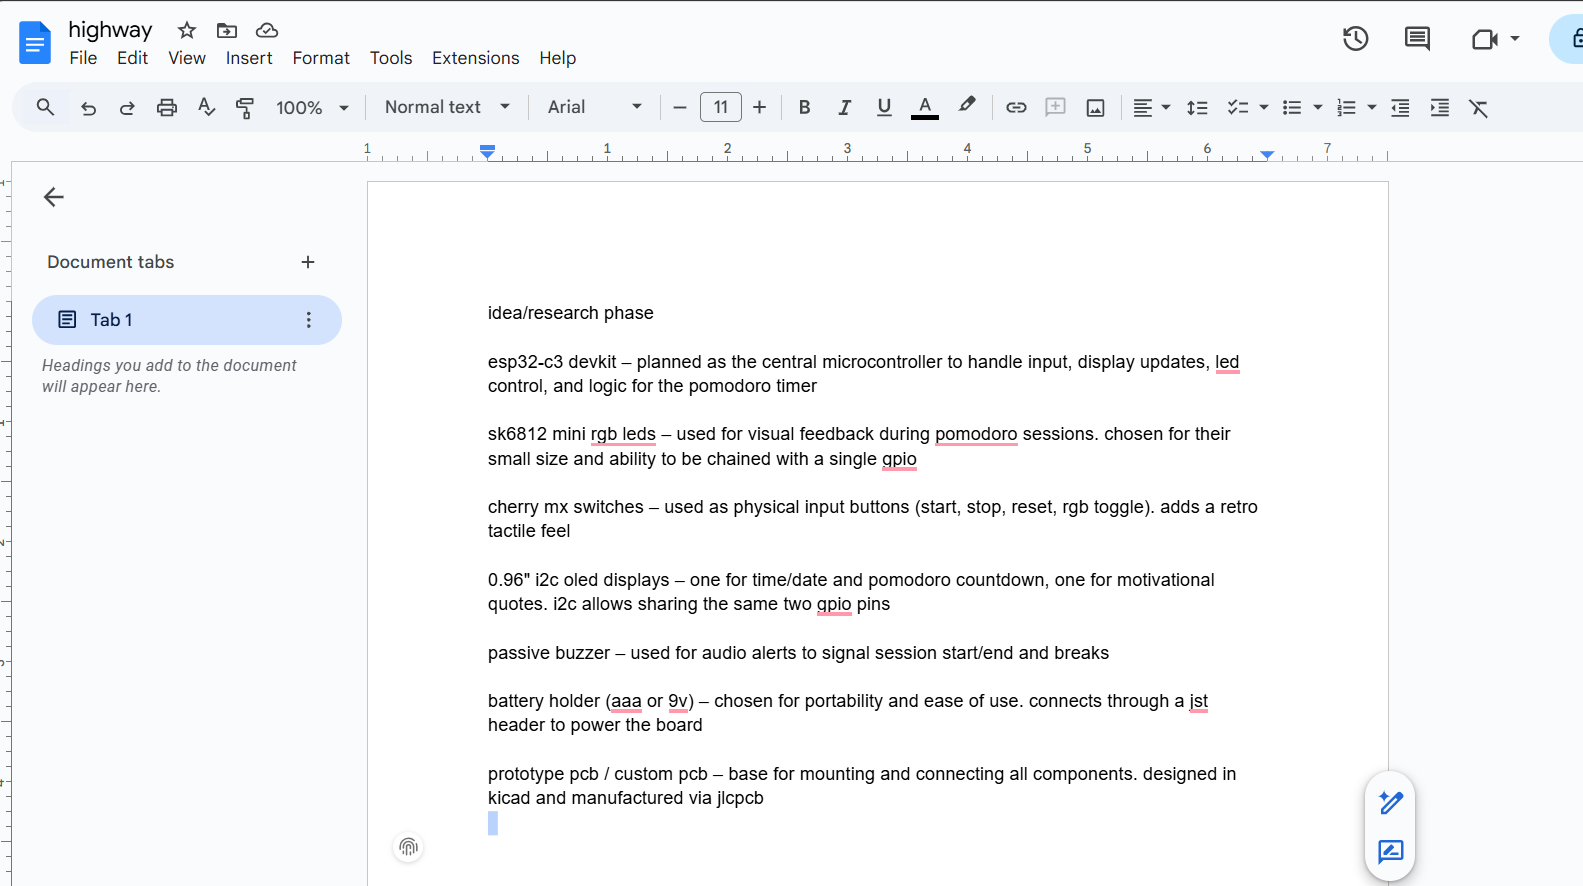
Task: Click the clear formatting icon
Action: [1478, 108]
